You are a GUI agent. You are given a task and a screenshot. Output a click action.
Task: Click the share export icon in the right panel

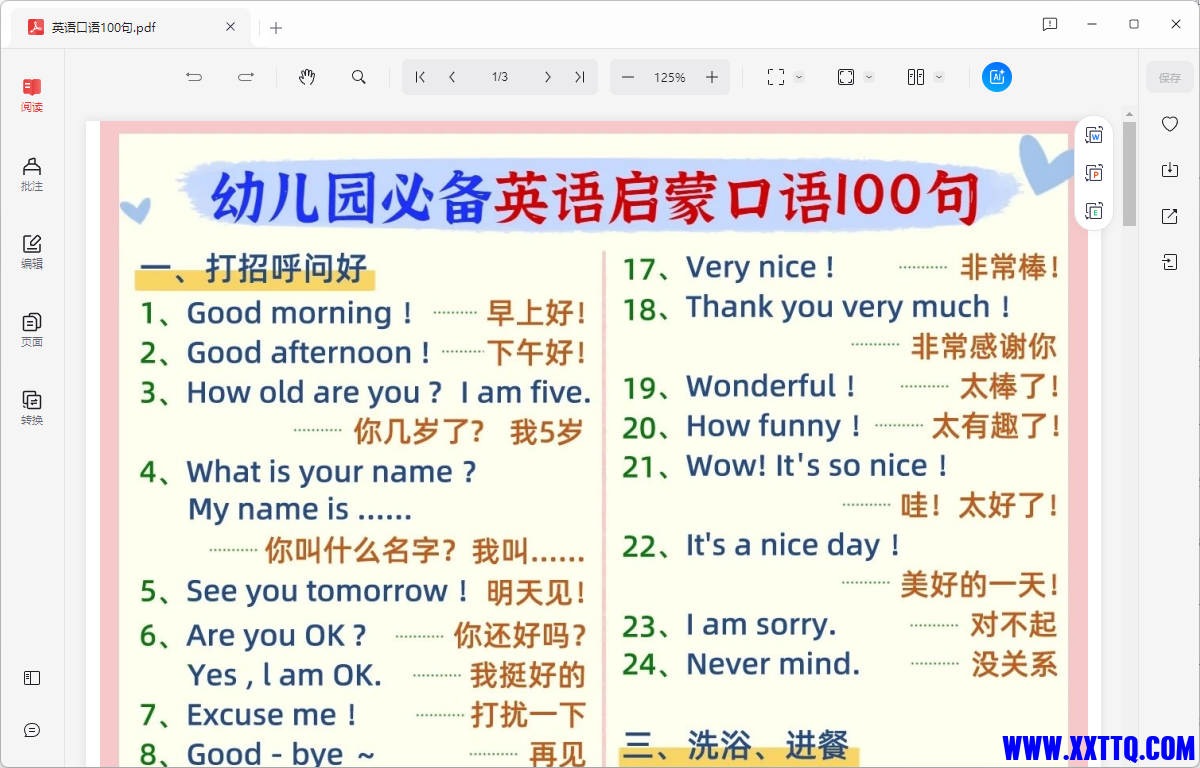1170,216
